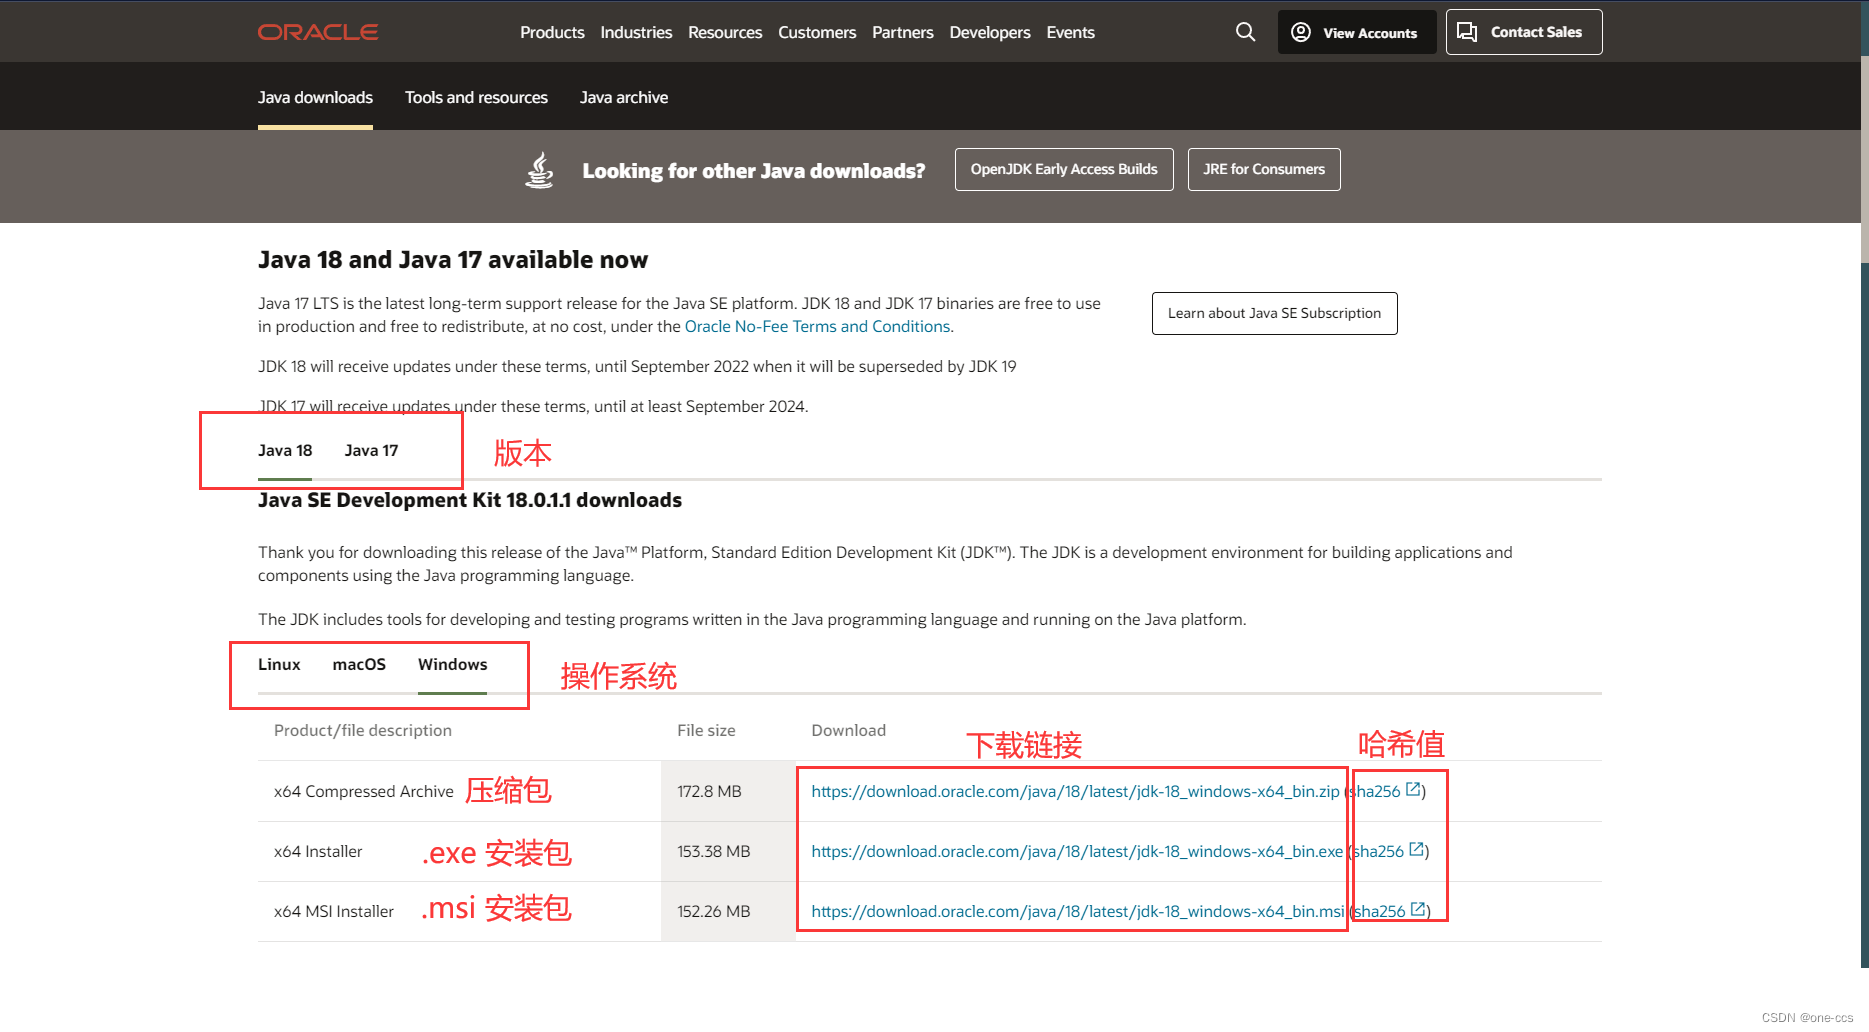This screenshot has width=1869, height=1032.
Task: Click the 152.26 MB file size
Action: pos(713,911)
